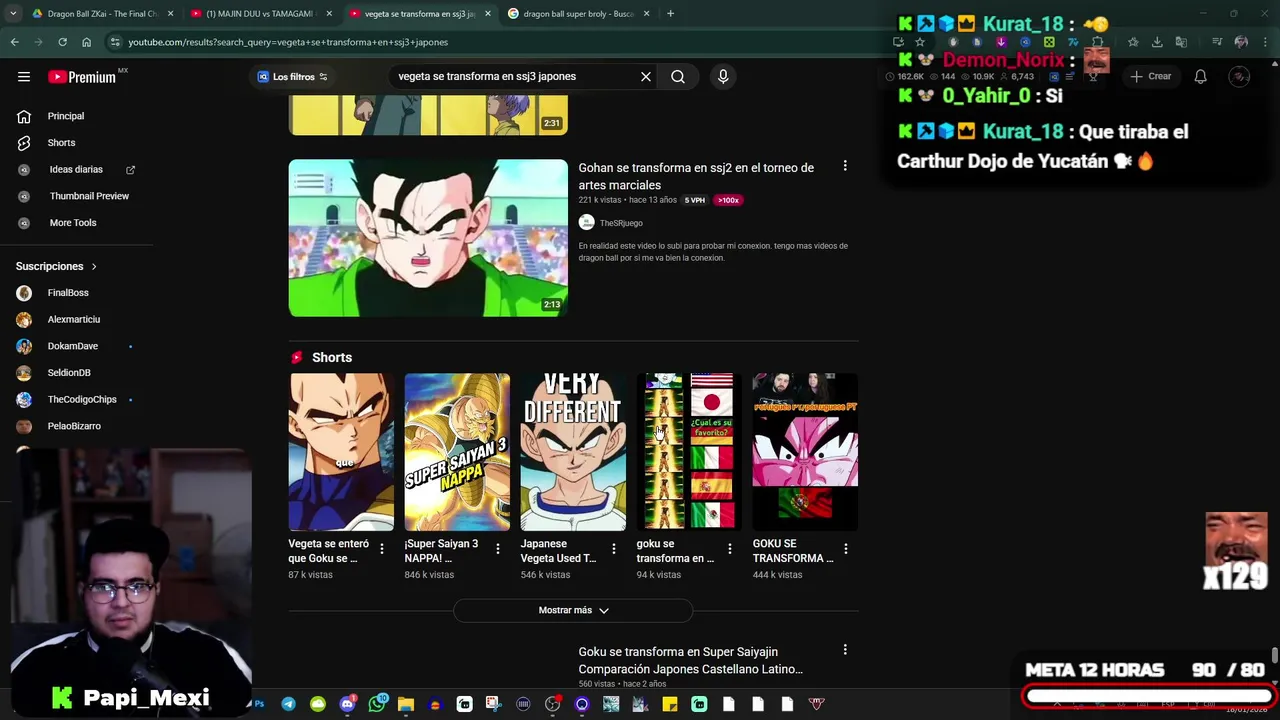Open options for '¡Super Saiyan 3 NAPPA!' short
Image resolution: width=1280 pixels, height=720 pixels.
[x=498, y=549]
